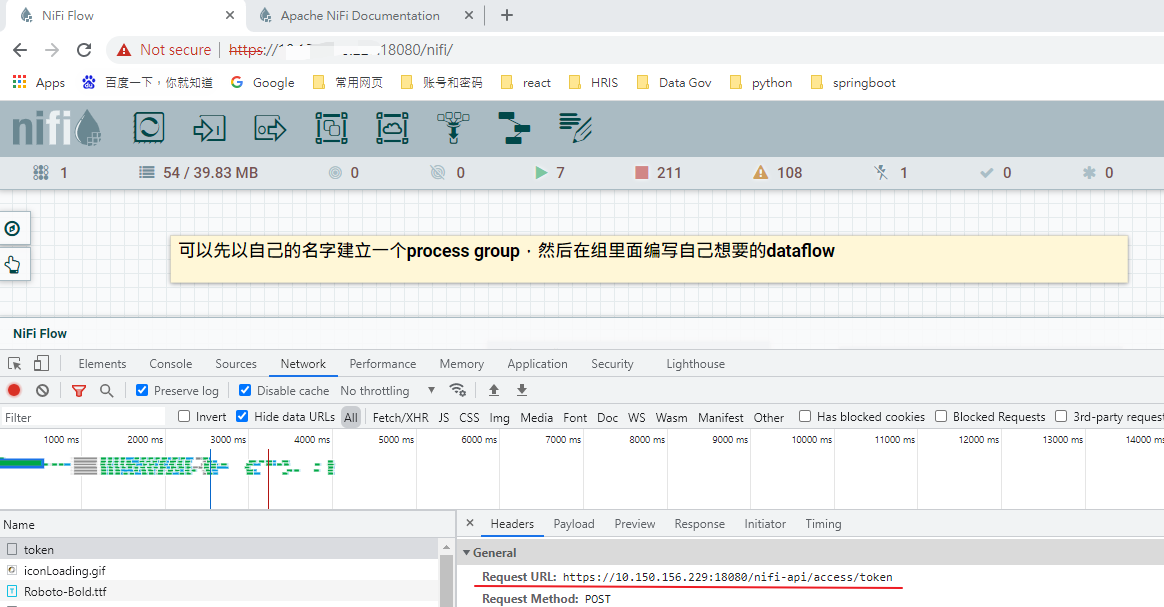
Task: Reload the NiFi page
Action: pyautogui.click(x=84, y=50)
